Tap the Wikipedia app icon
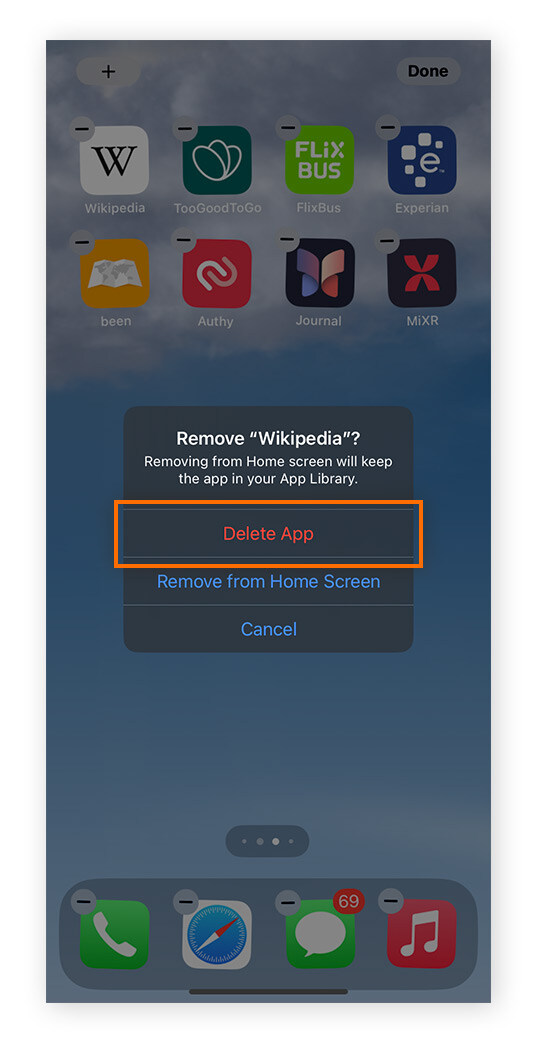Screen dimensions: 537x1042 (x=114, y=160)
